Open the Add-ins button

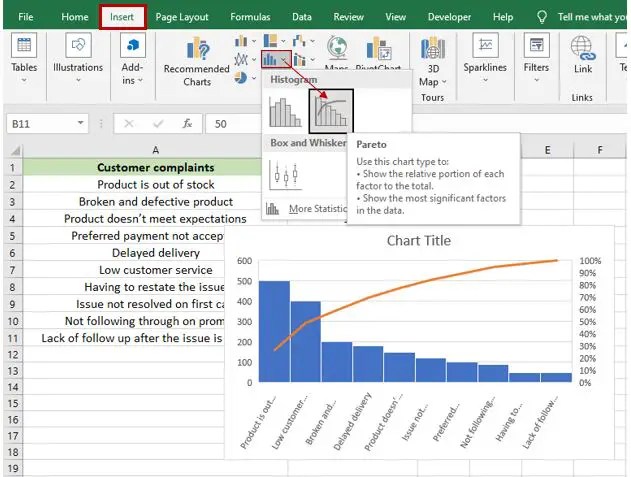point(132,58)
